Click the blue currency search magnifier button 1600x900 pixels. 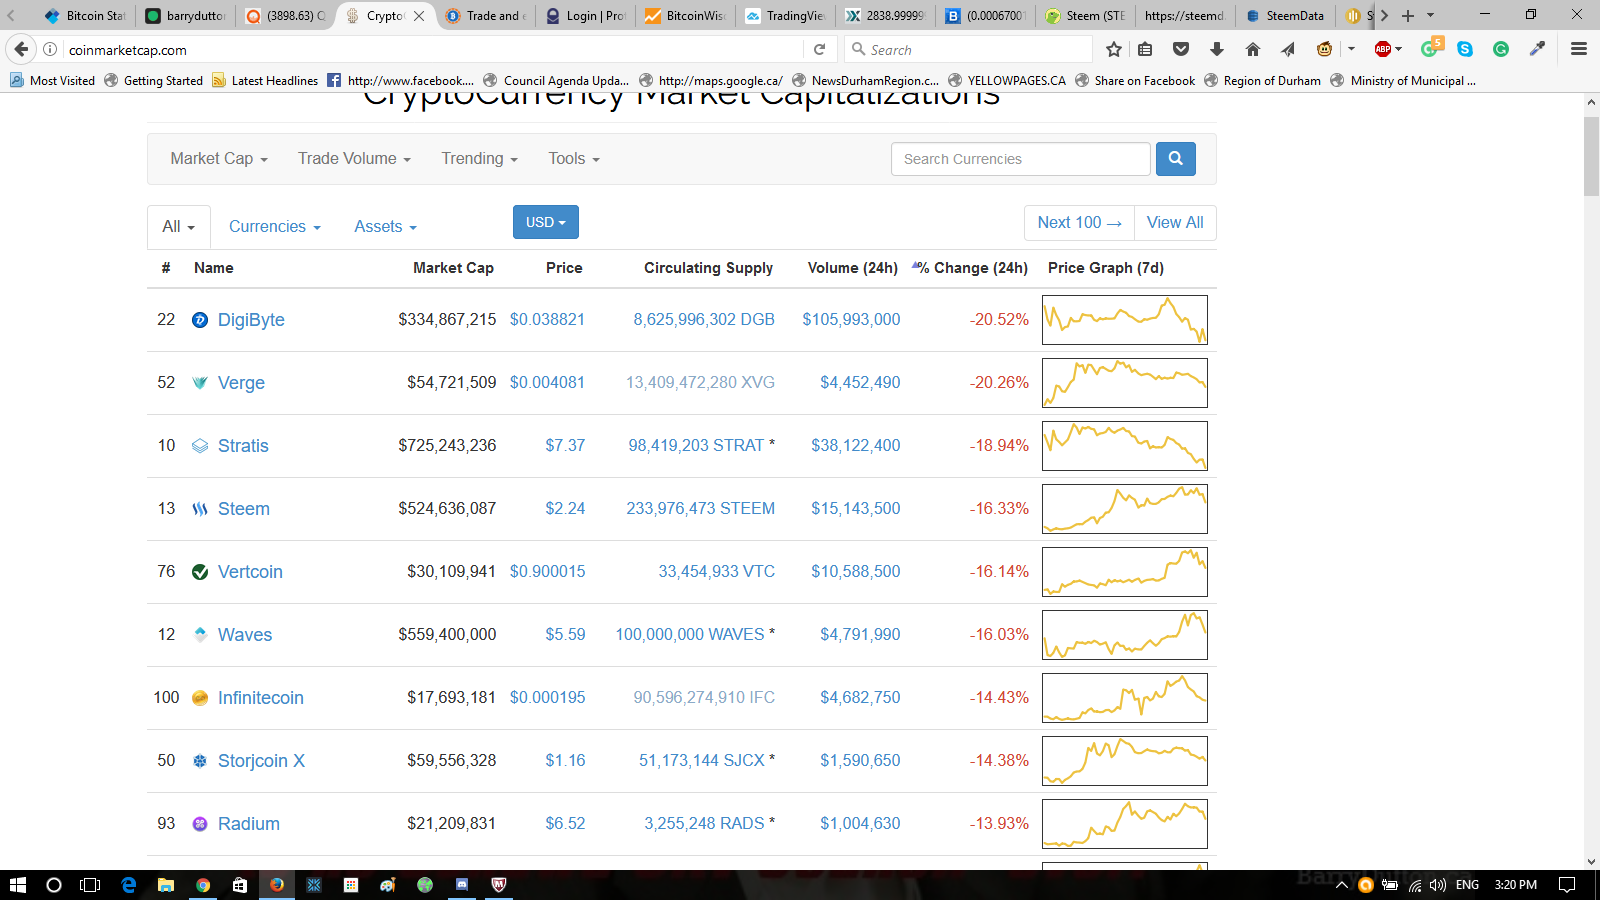coord(1175,159)
